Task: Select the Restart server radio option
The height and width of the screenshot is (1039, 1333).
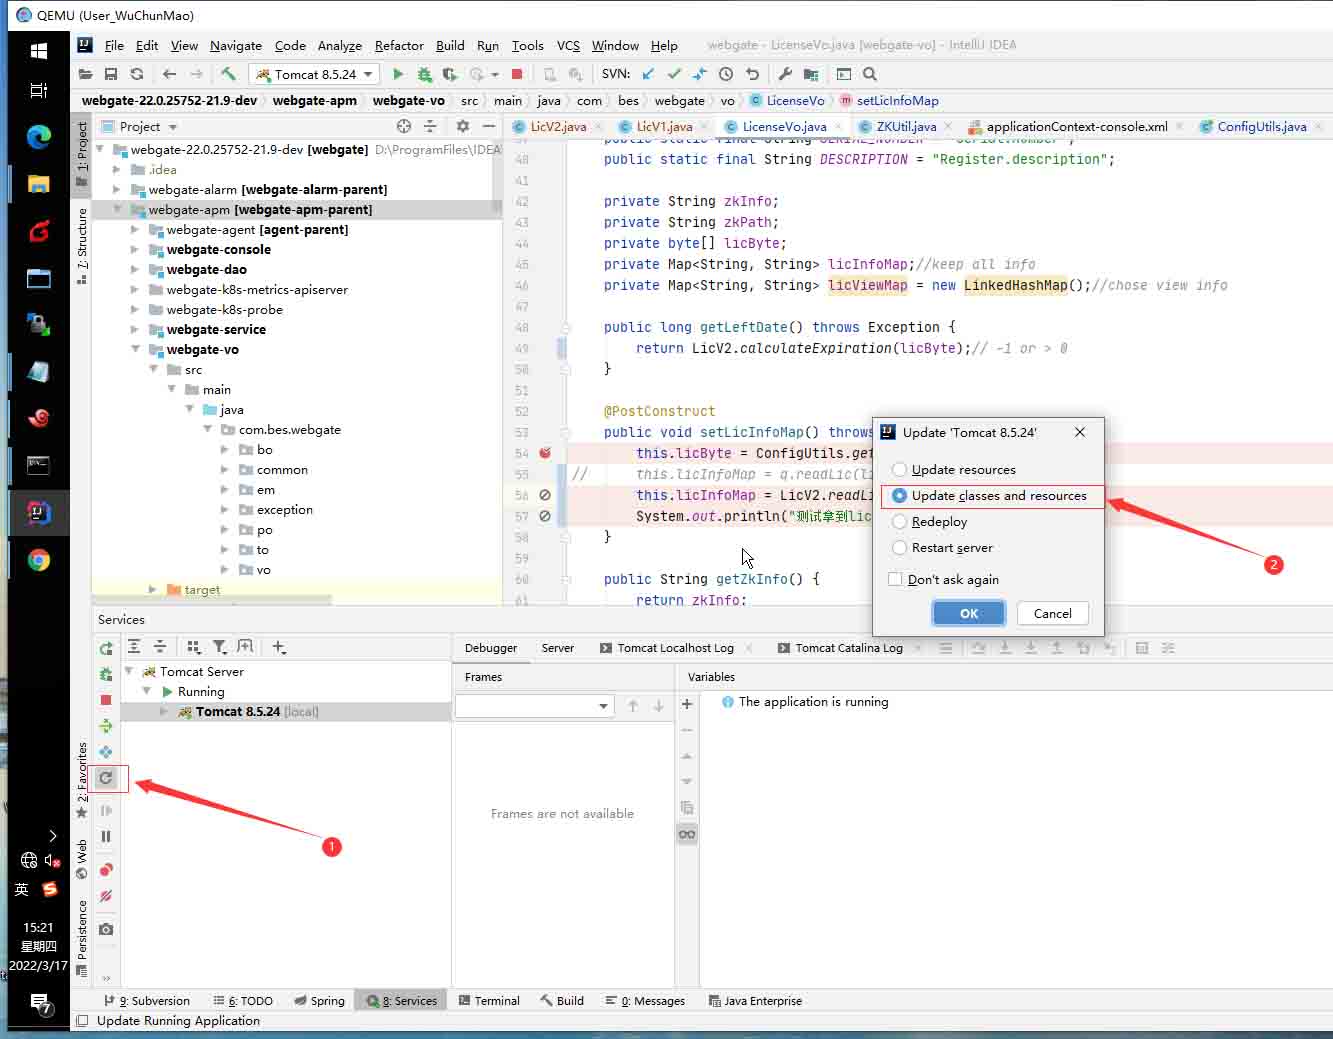Action: click(x=899, y=547)
